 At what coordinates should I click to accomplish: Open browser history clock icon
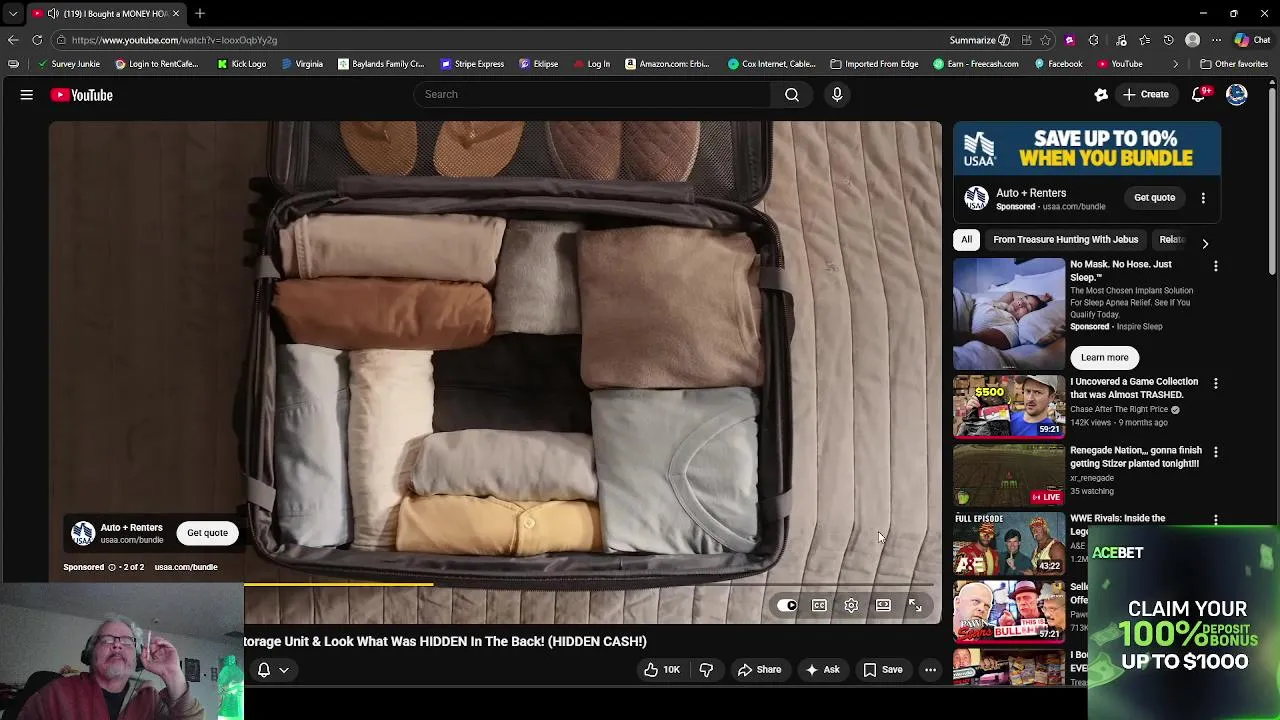pyautogui.click(x=1168, y=40)
